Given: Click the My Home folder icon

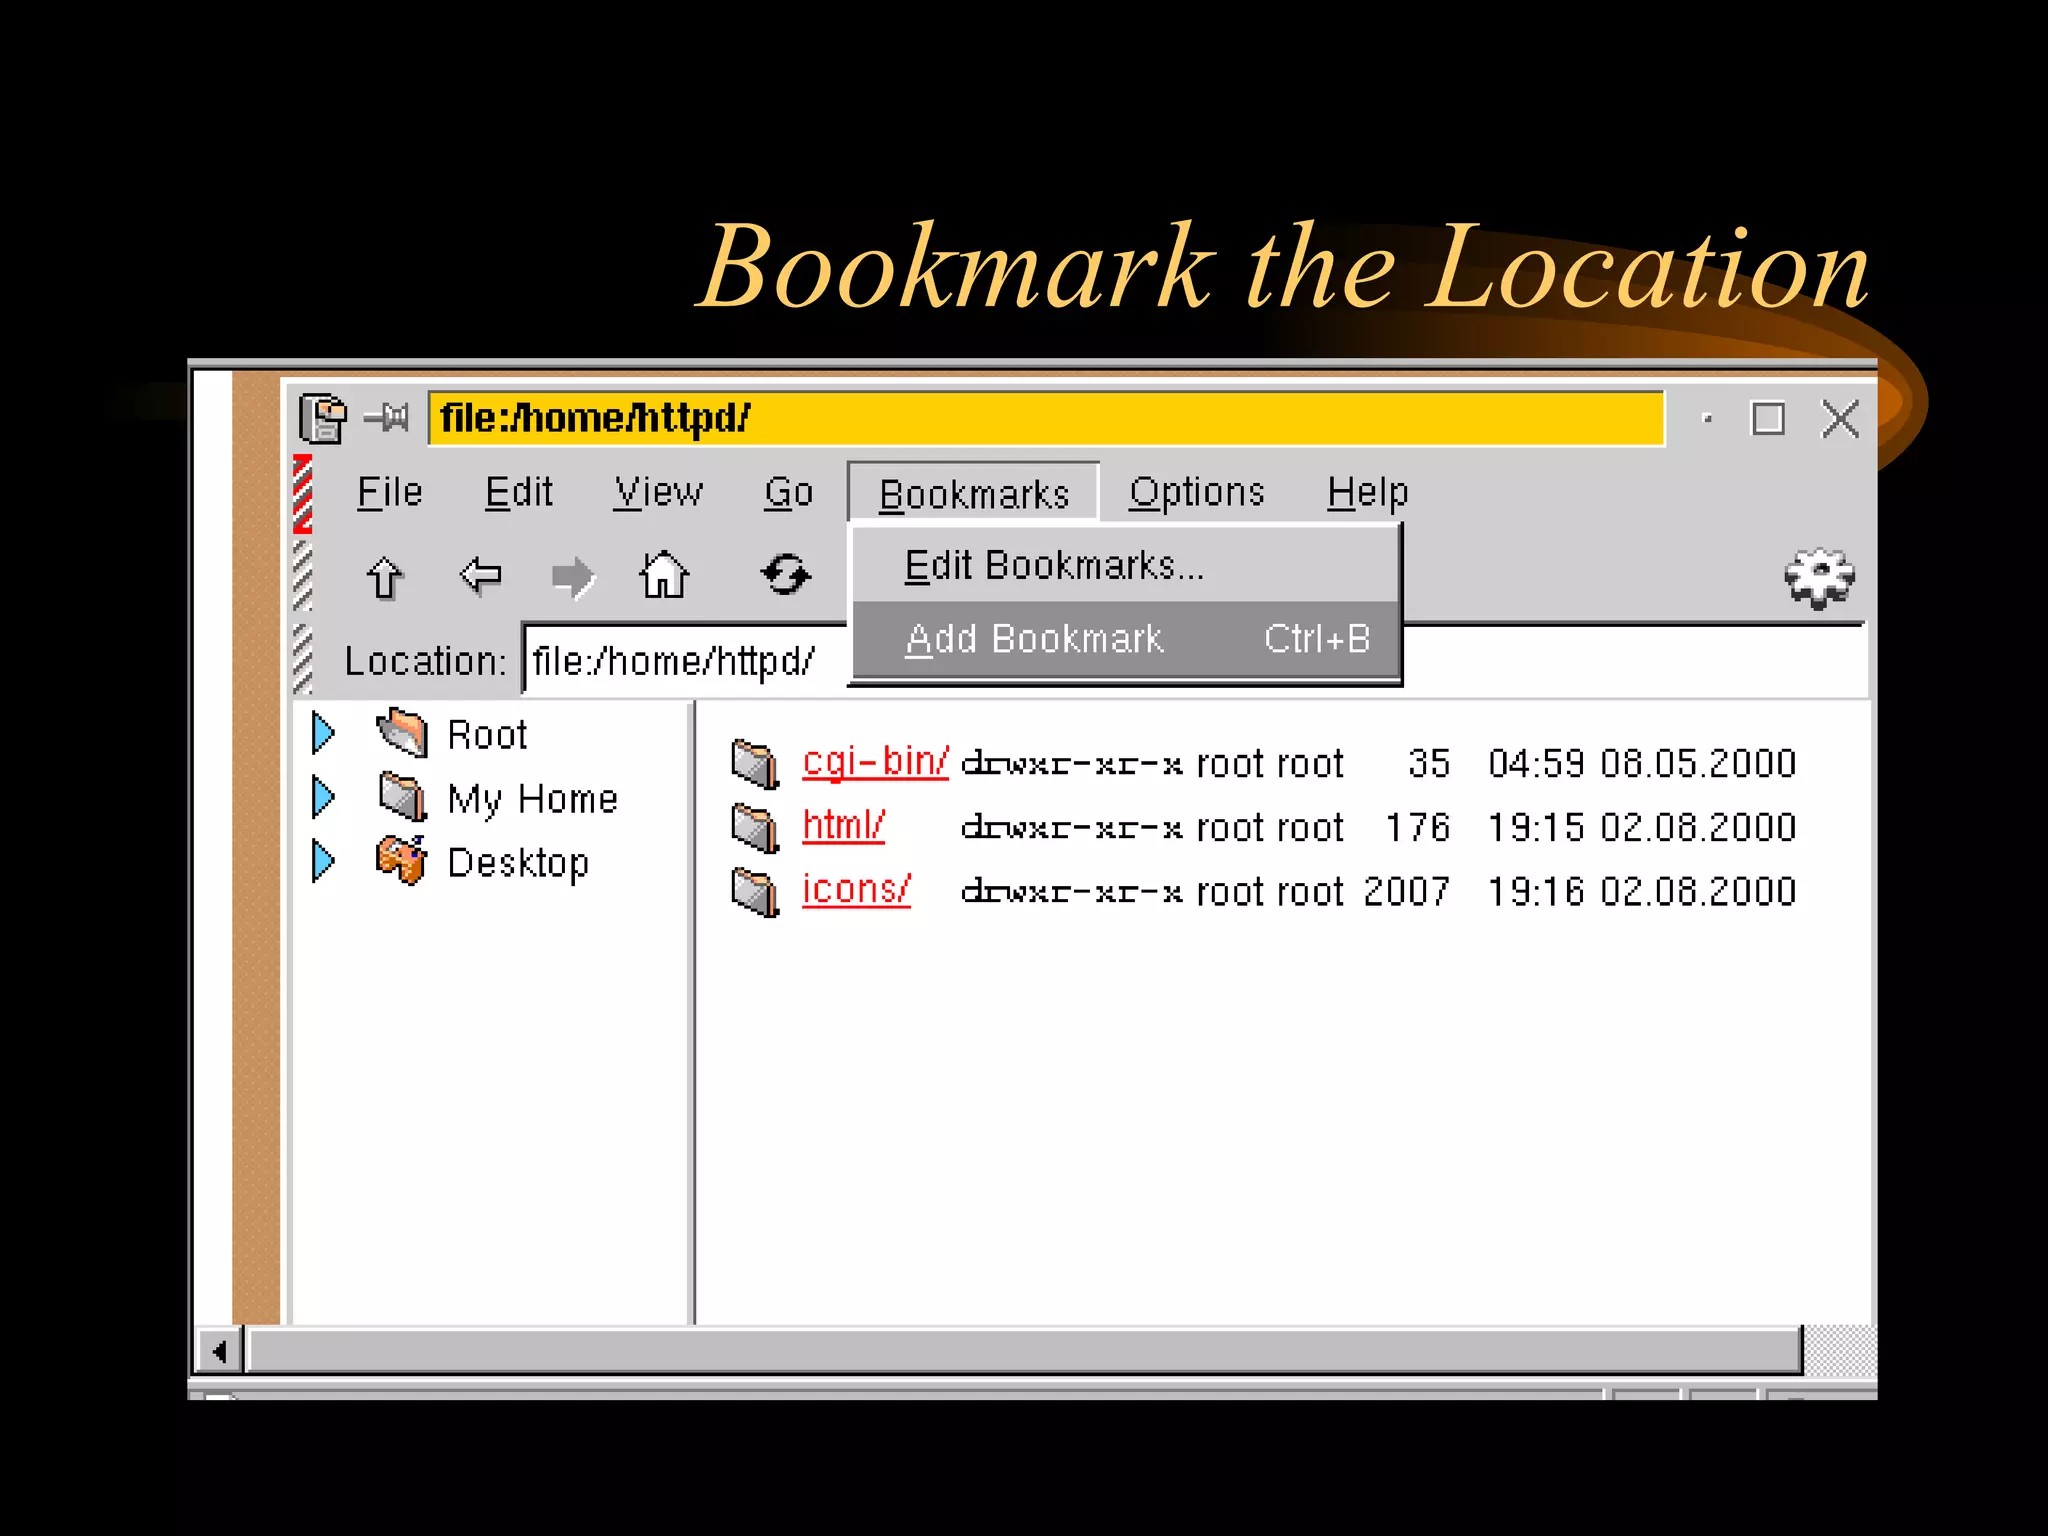Looking at the screenshot, I should (403, 797).
